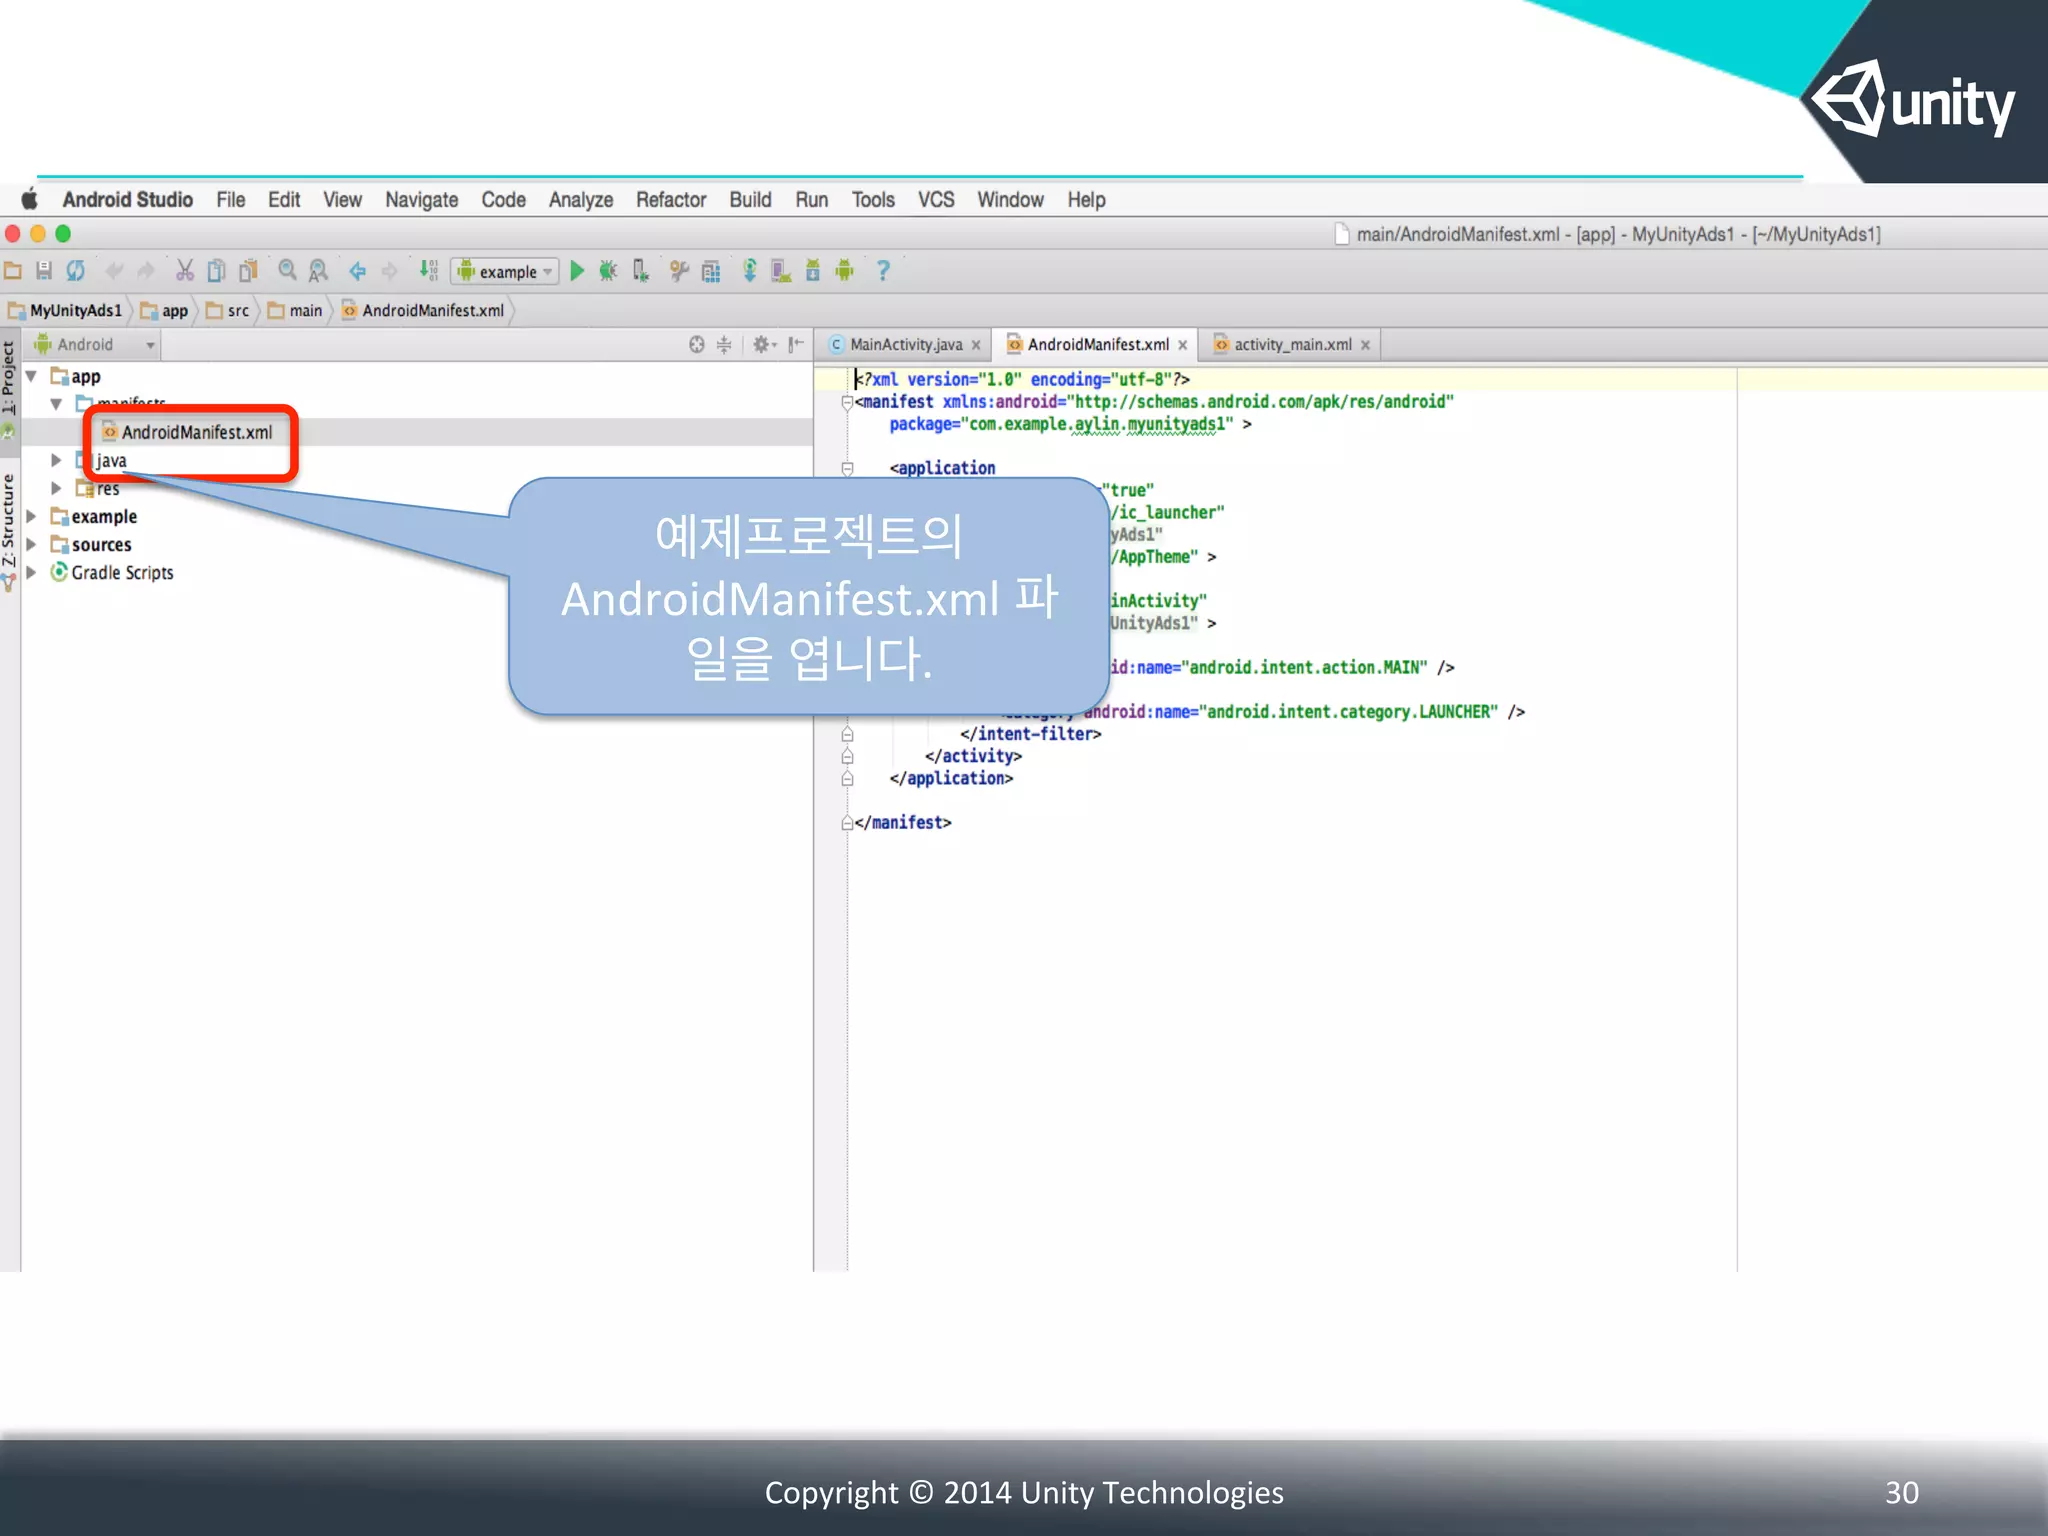Expand the example module node
Screen dimensions: 2048x1536
click(x=31, y=517)
